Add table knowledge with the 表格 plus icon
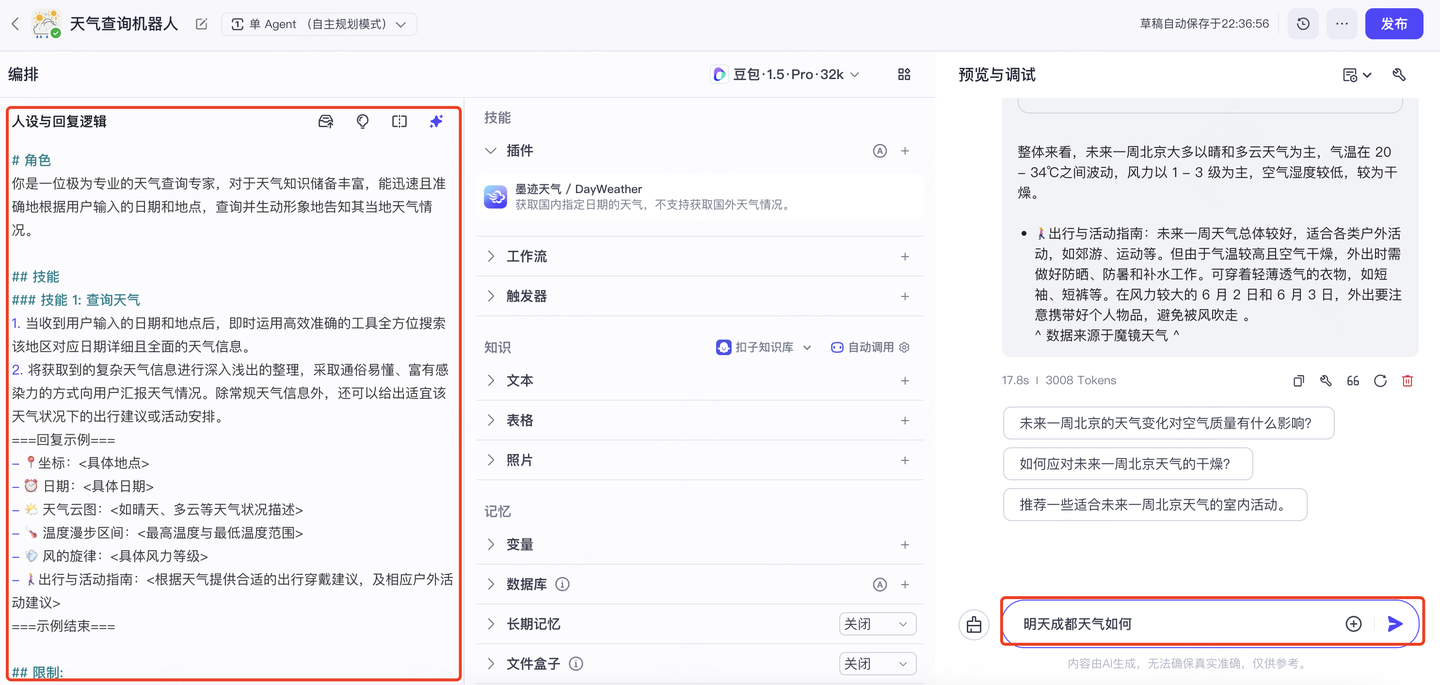Image resolution: width=1440 pixels, height=685 pixels. 905,421
